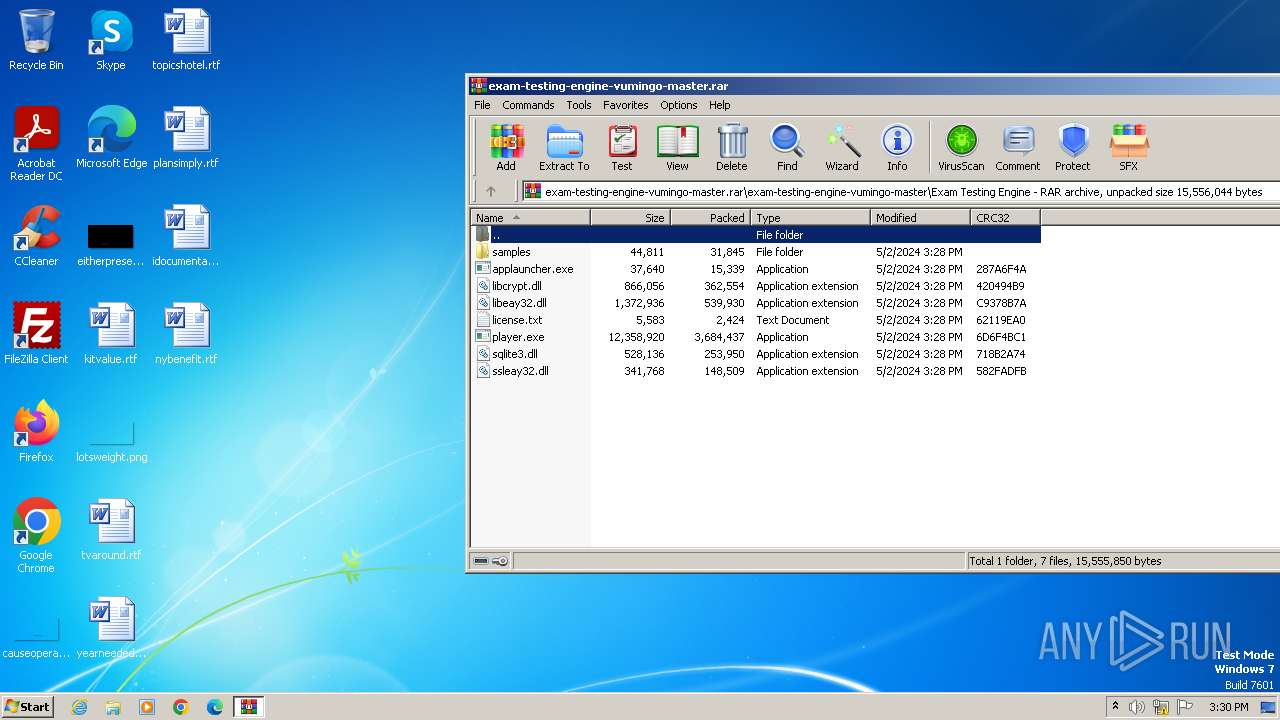Open the Options menu
Image resolution: width=1280 pixels, height=720 pixels.
[x=678, y=105]
